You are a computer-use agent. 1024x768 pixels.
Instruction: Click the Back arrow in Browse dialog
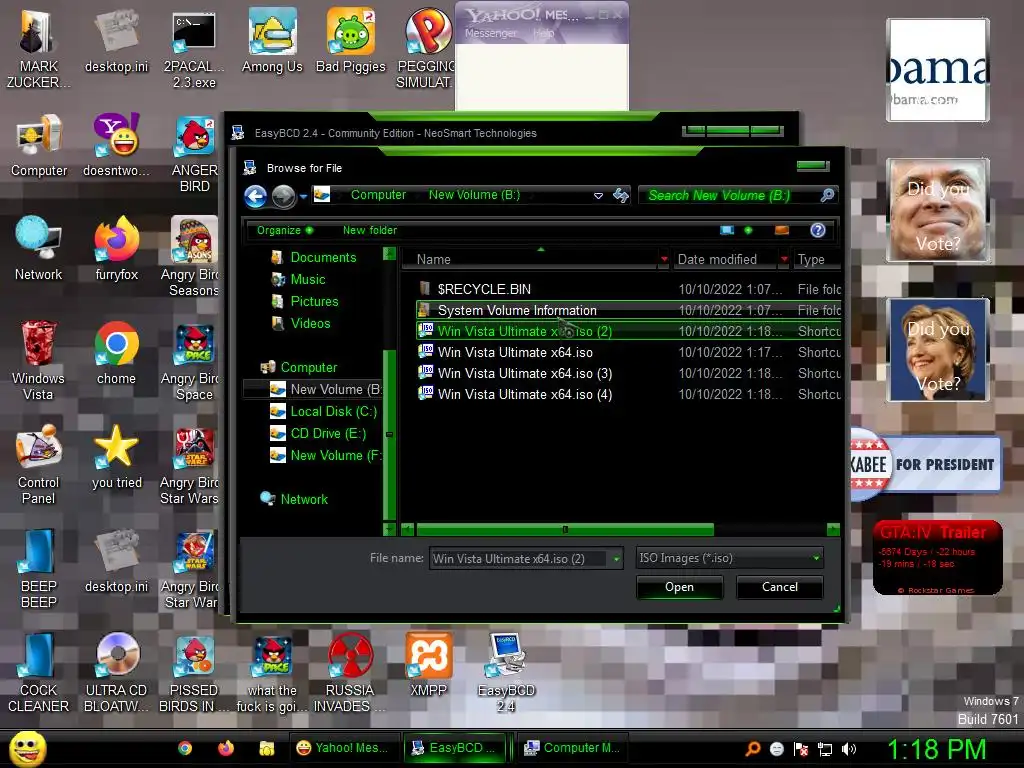tap(255, 195)
